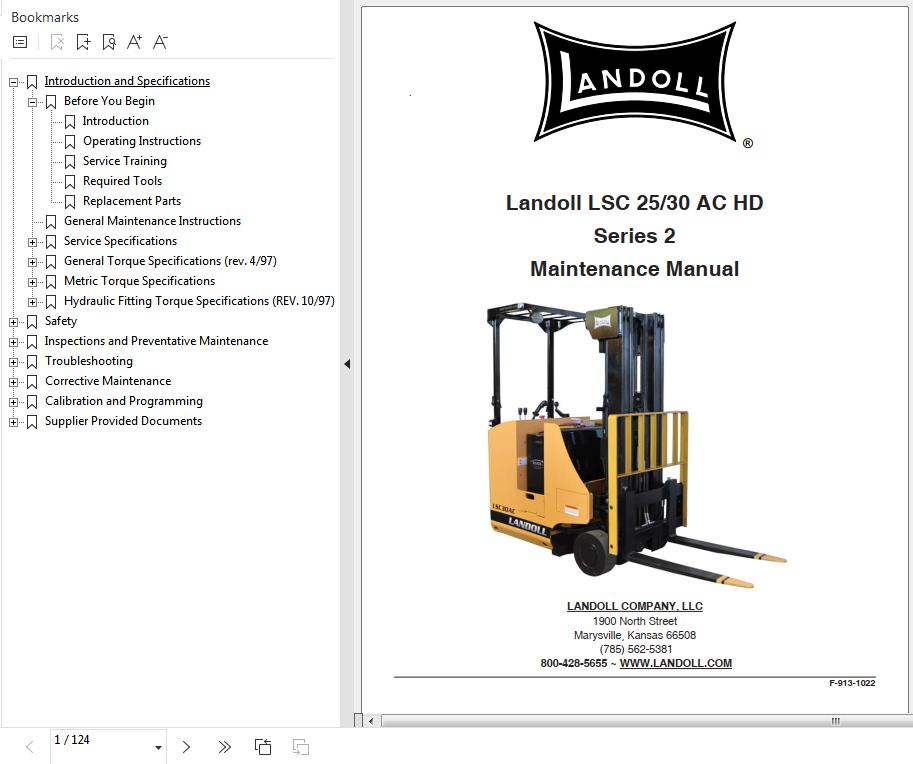
Task: Click the forklift image on the page
Action: pos(635,445)
